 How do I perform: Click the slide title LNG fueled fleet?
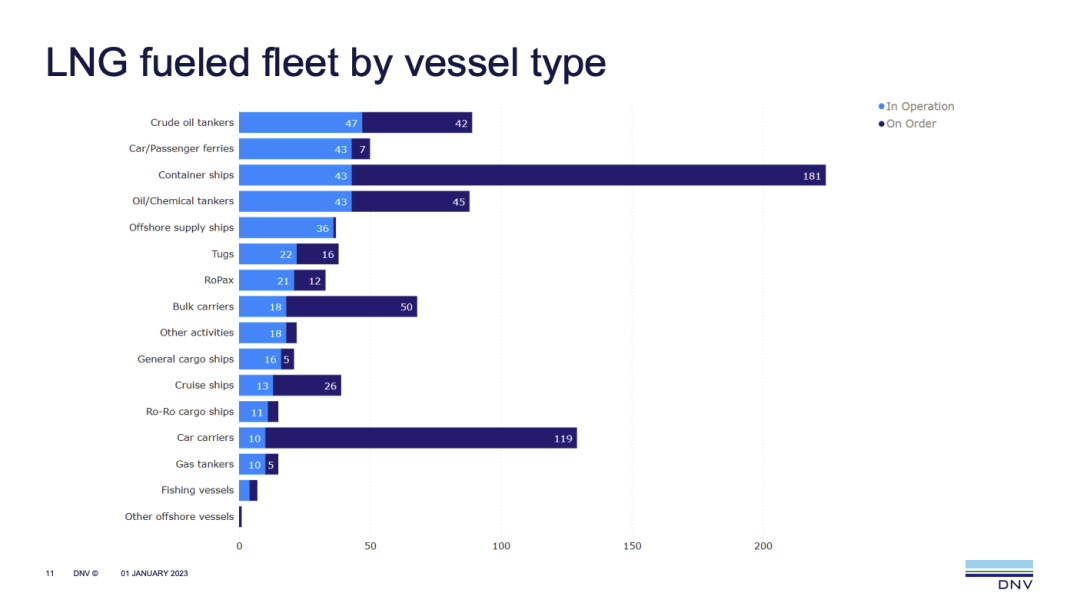pyautogui.click(x=326, y=62)
